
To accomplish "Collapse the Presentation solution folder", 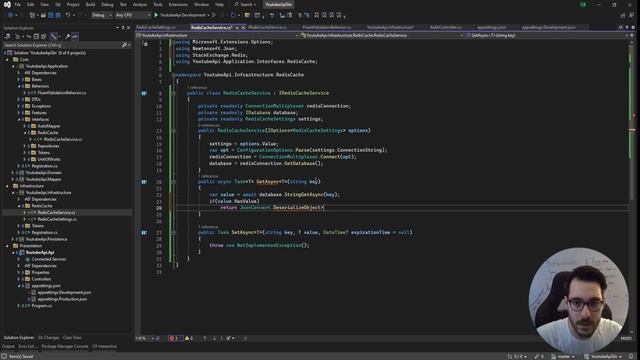I will pos(7,246).
